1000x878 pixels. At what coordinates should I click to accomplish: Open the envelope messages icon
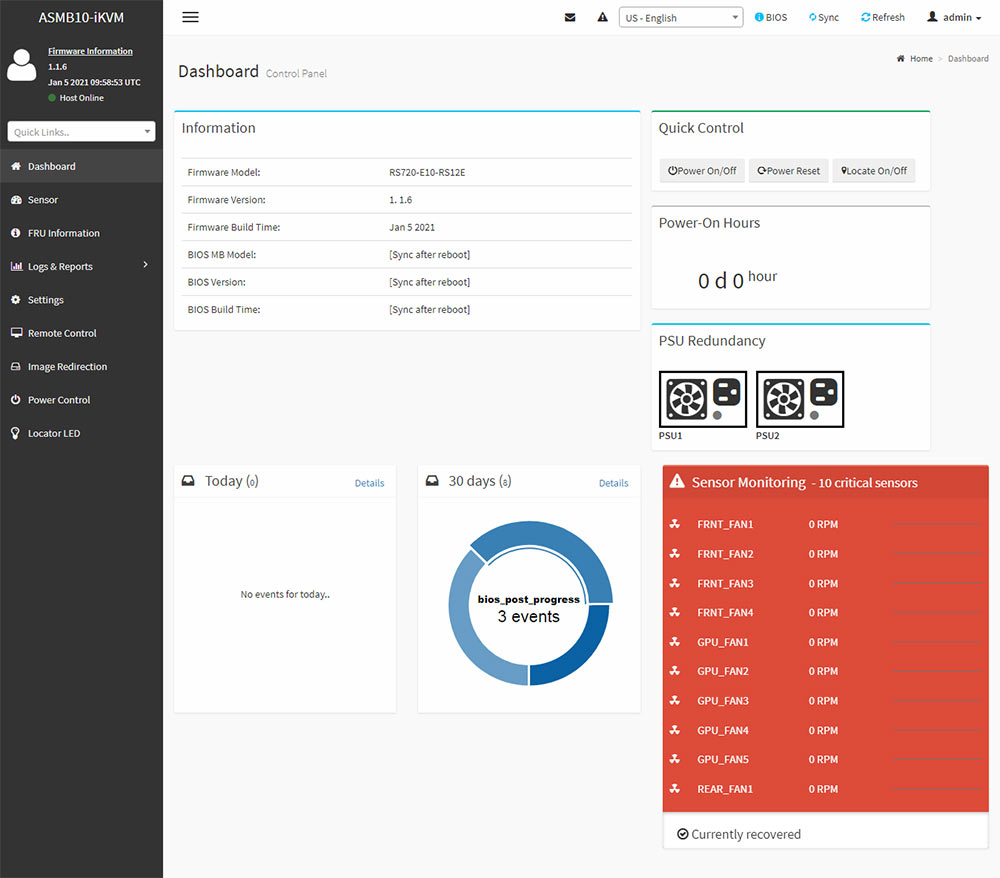[570, 17]
